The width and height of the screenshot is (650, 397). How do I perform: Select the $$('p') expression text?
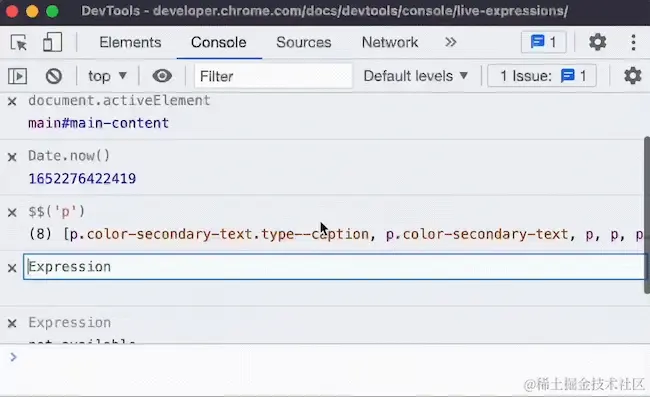coord(56,211)
